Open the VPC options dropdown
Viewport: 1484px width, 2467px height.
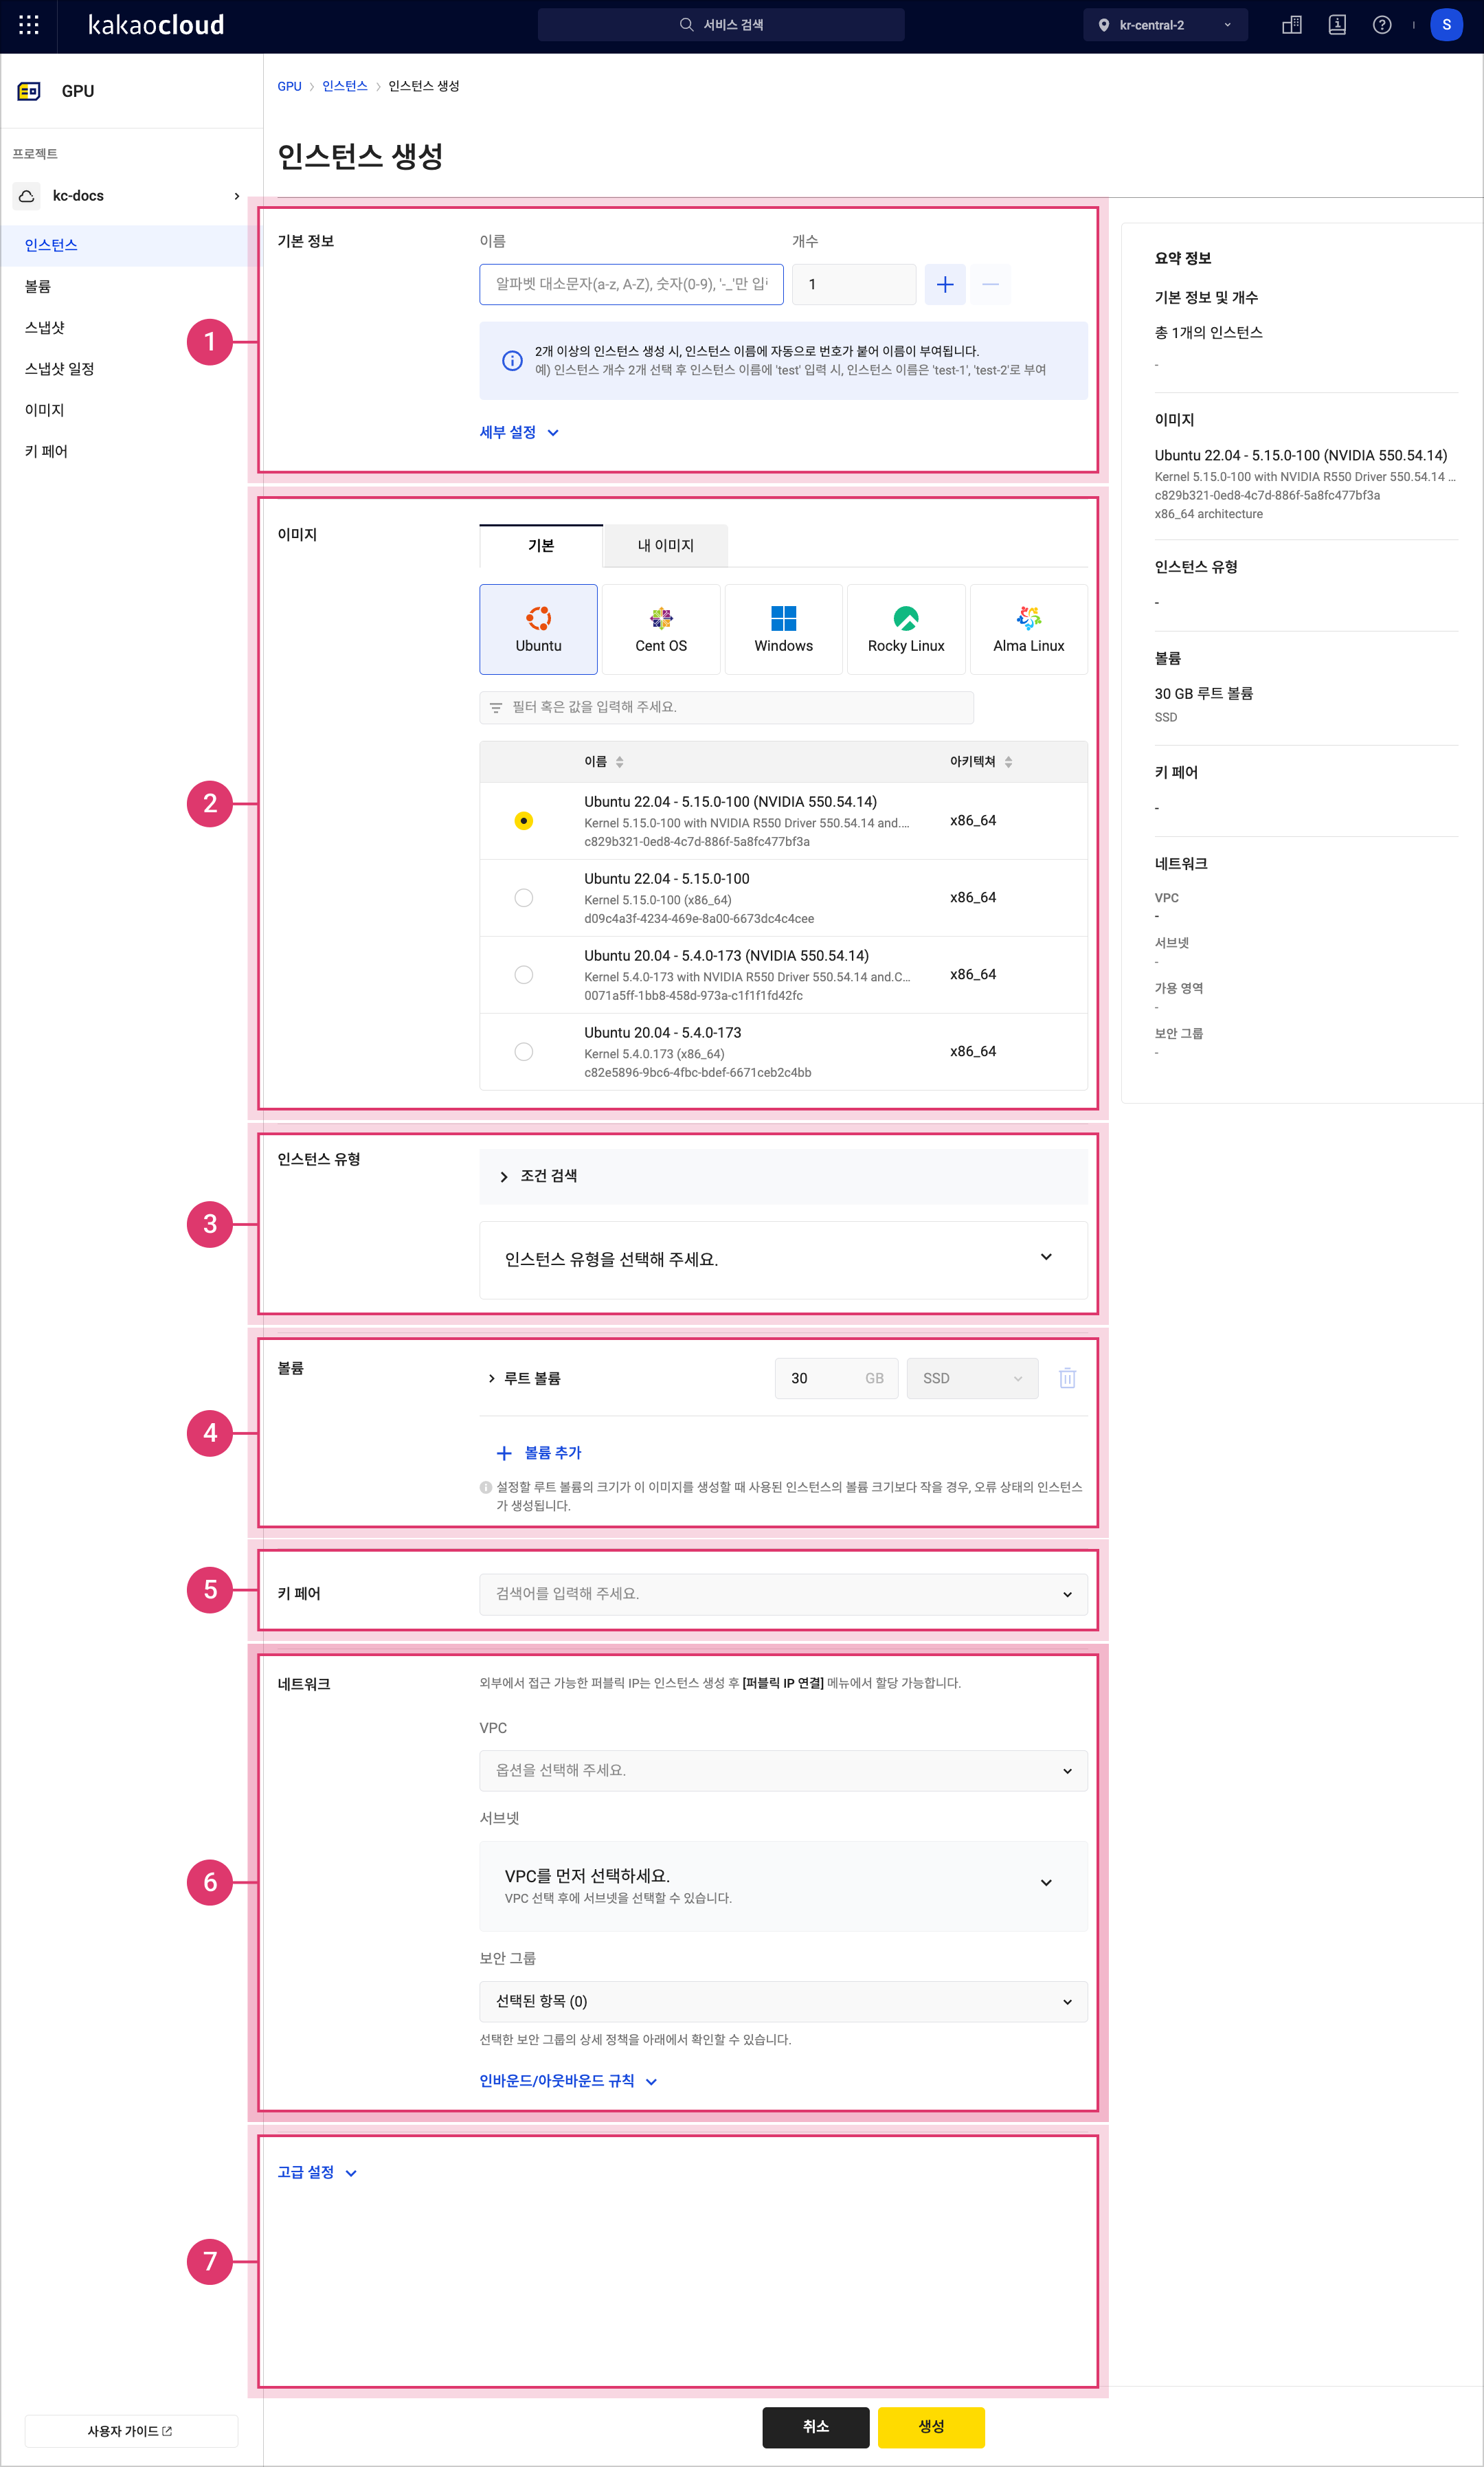click(783, 1770)
